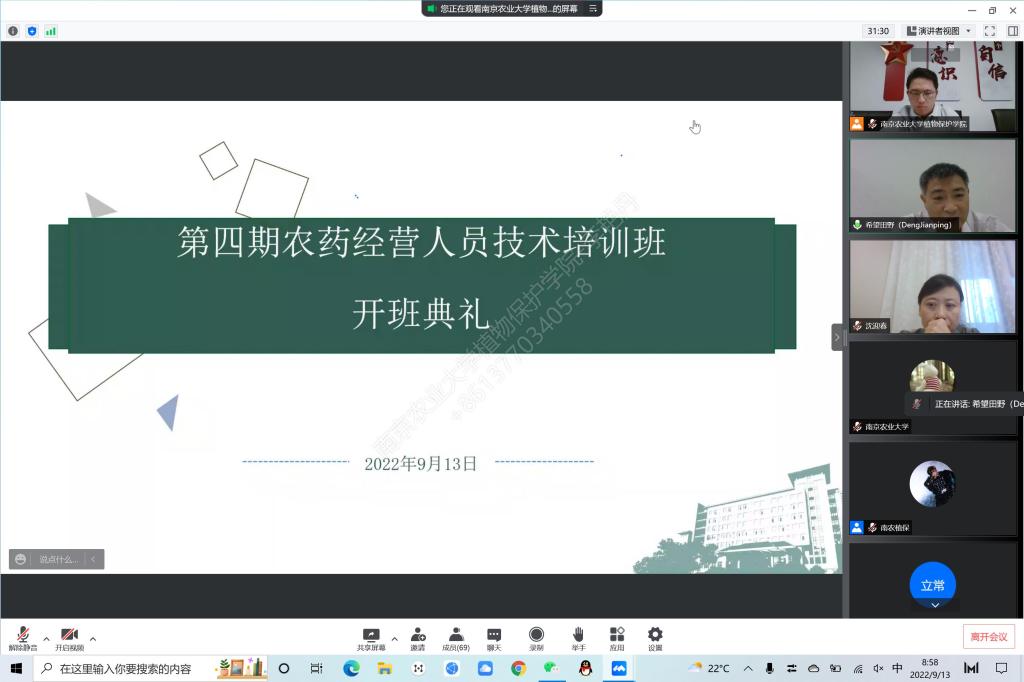Open the 成员(69) participants list
This screenshot has width=1024, height=682.
point(456,637)
